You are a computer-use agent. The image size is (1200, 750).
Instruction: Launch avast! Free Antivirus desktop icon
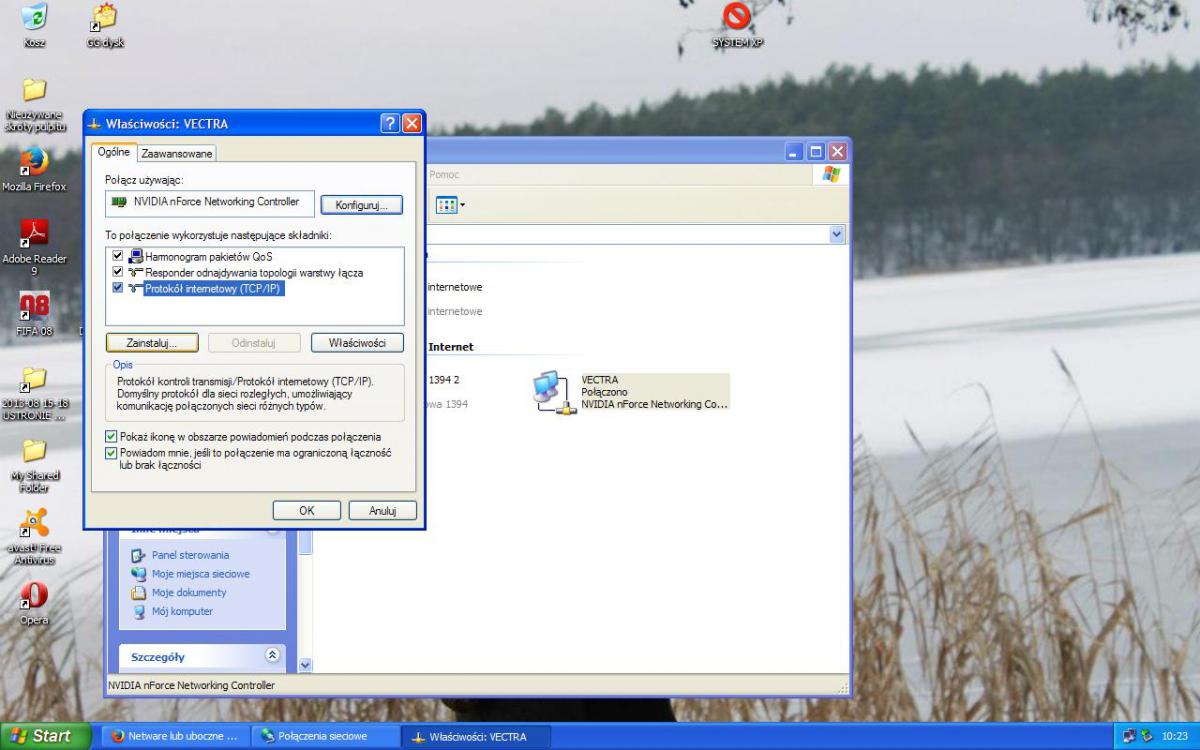click(x=34, y=523)
